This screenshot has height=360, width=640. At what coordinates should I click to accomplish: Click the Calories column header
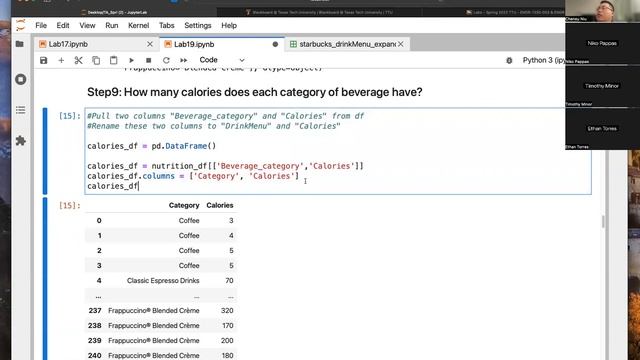click(220, 205)
